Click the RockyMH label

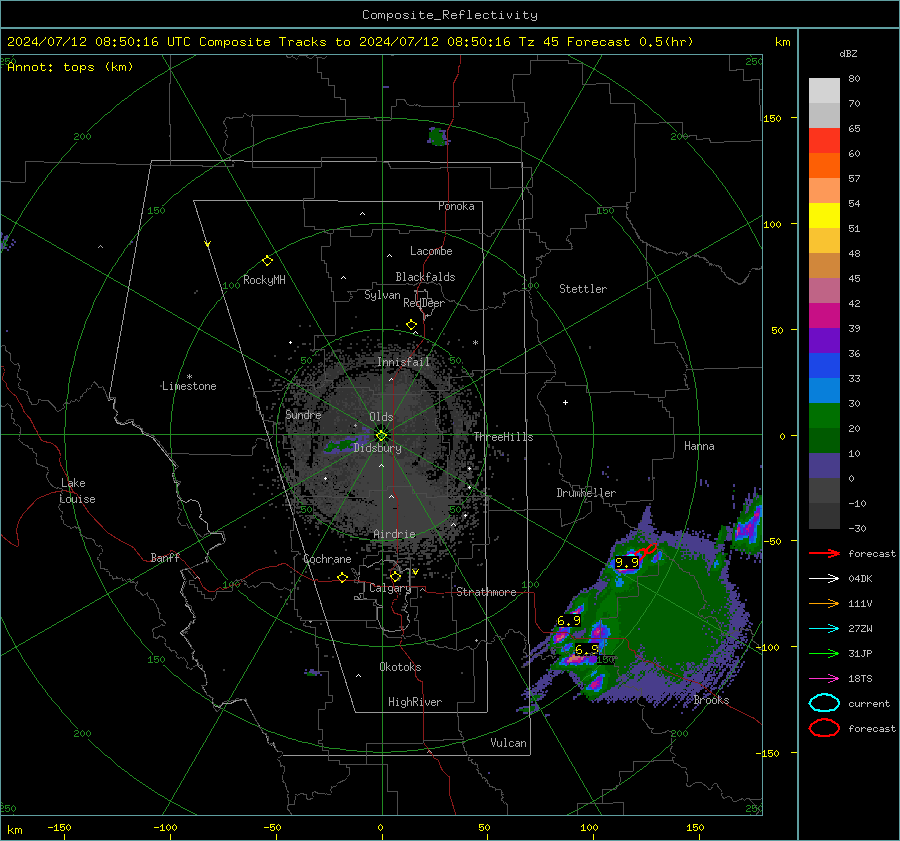[264, 280]
